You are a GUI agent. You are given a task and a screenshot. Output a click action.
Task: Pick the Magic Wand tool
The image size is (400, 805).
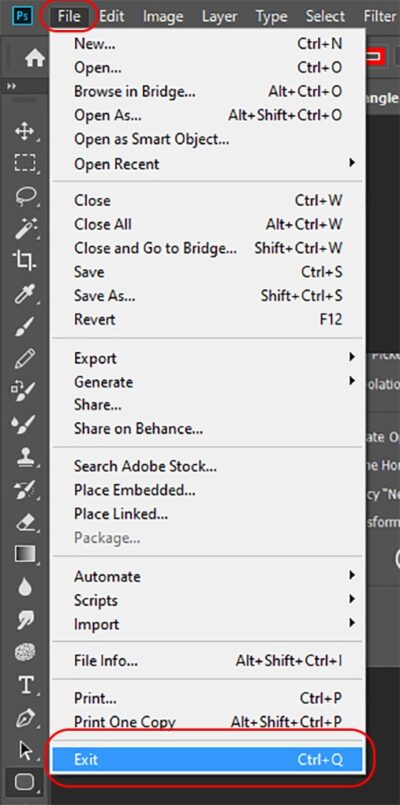24,228
